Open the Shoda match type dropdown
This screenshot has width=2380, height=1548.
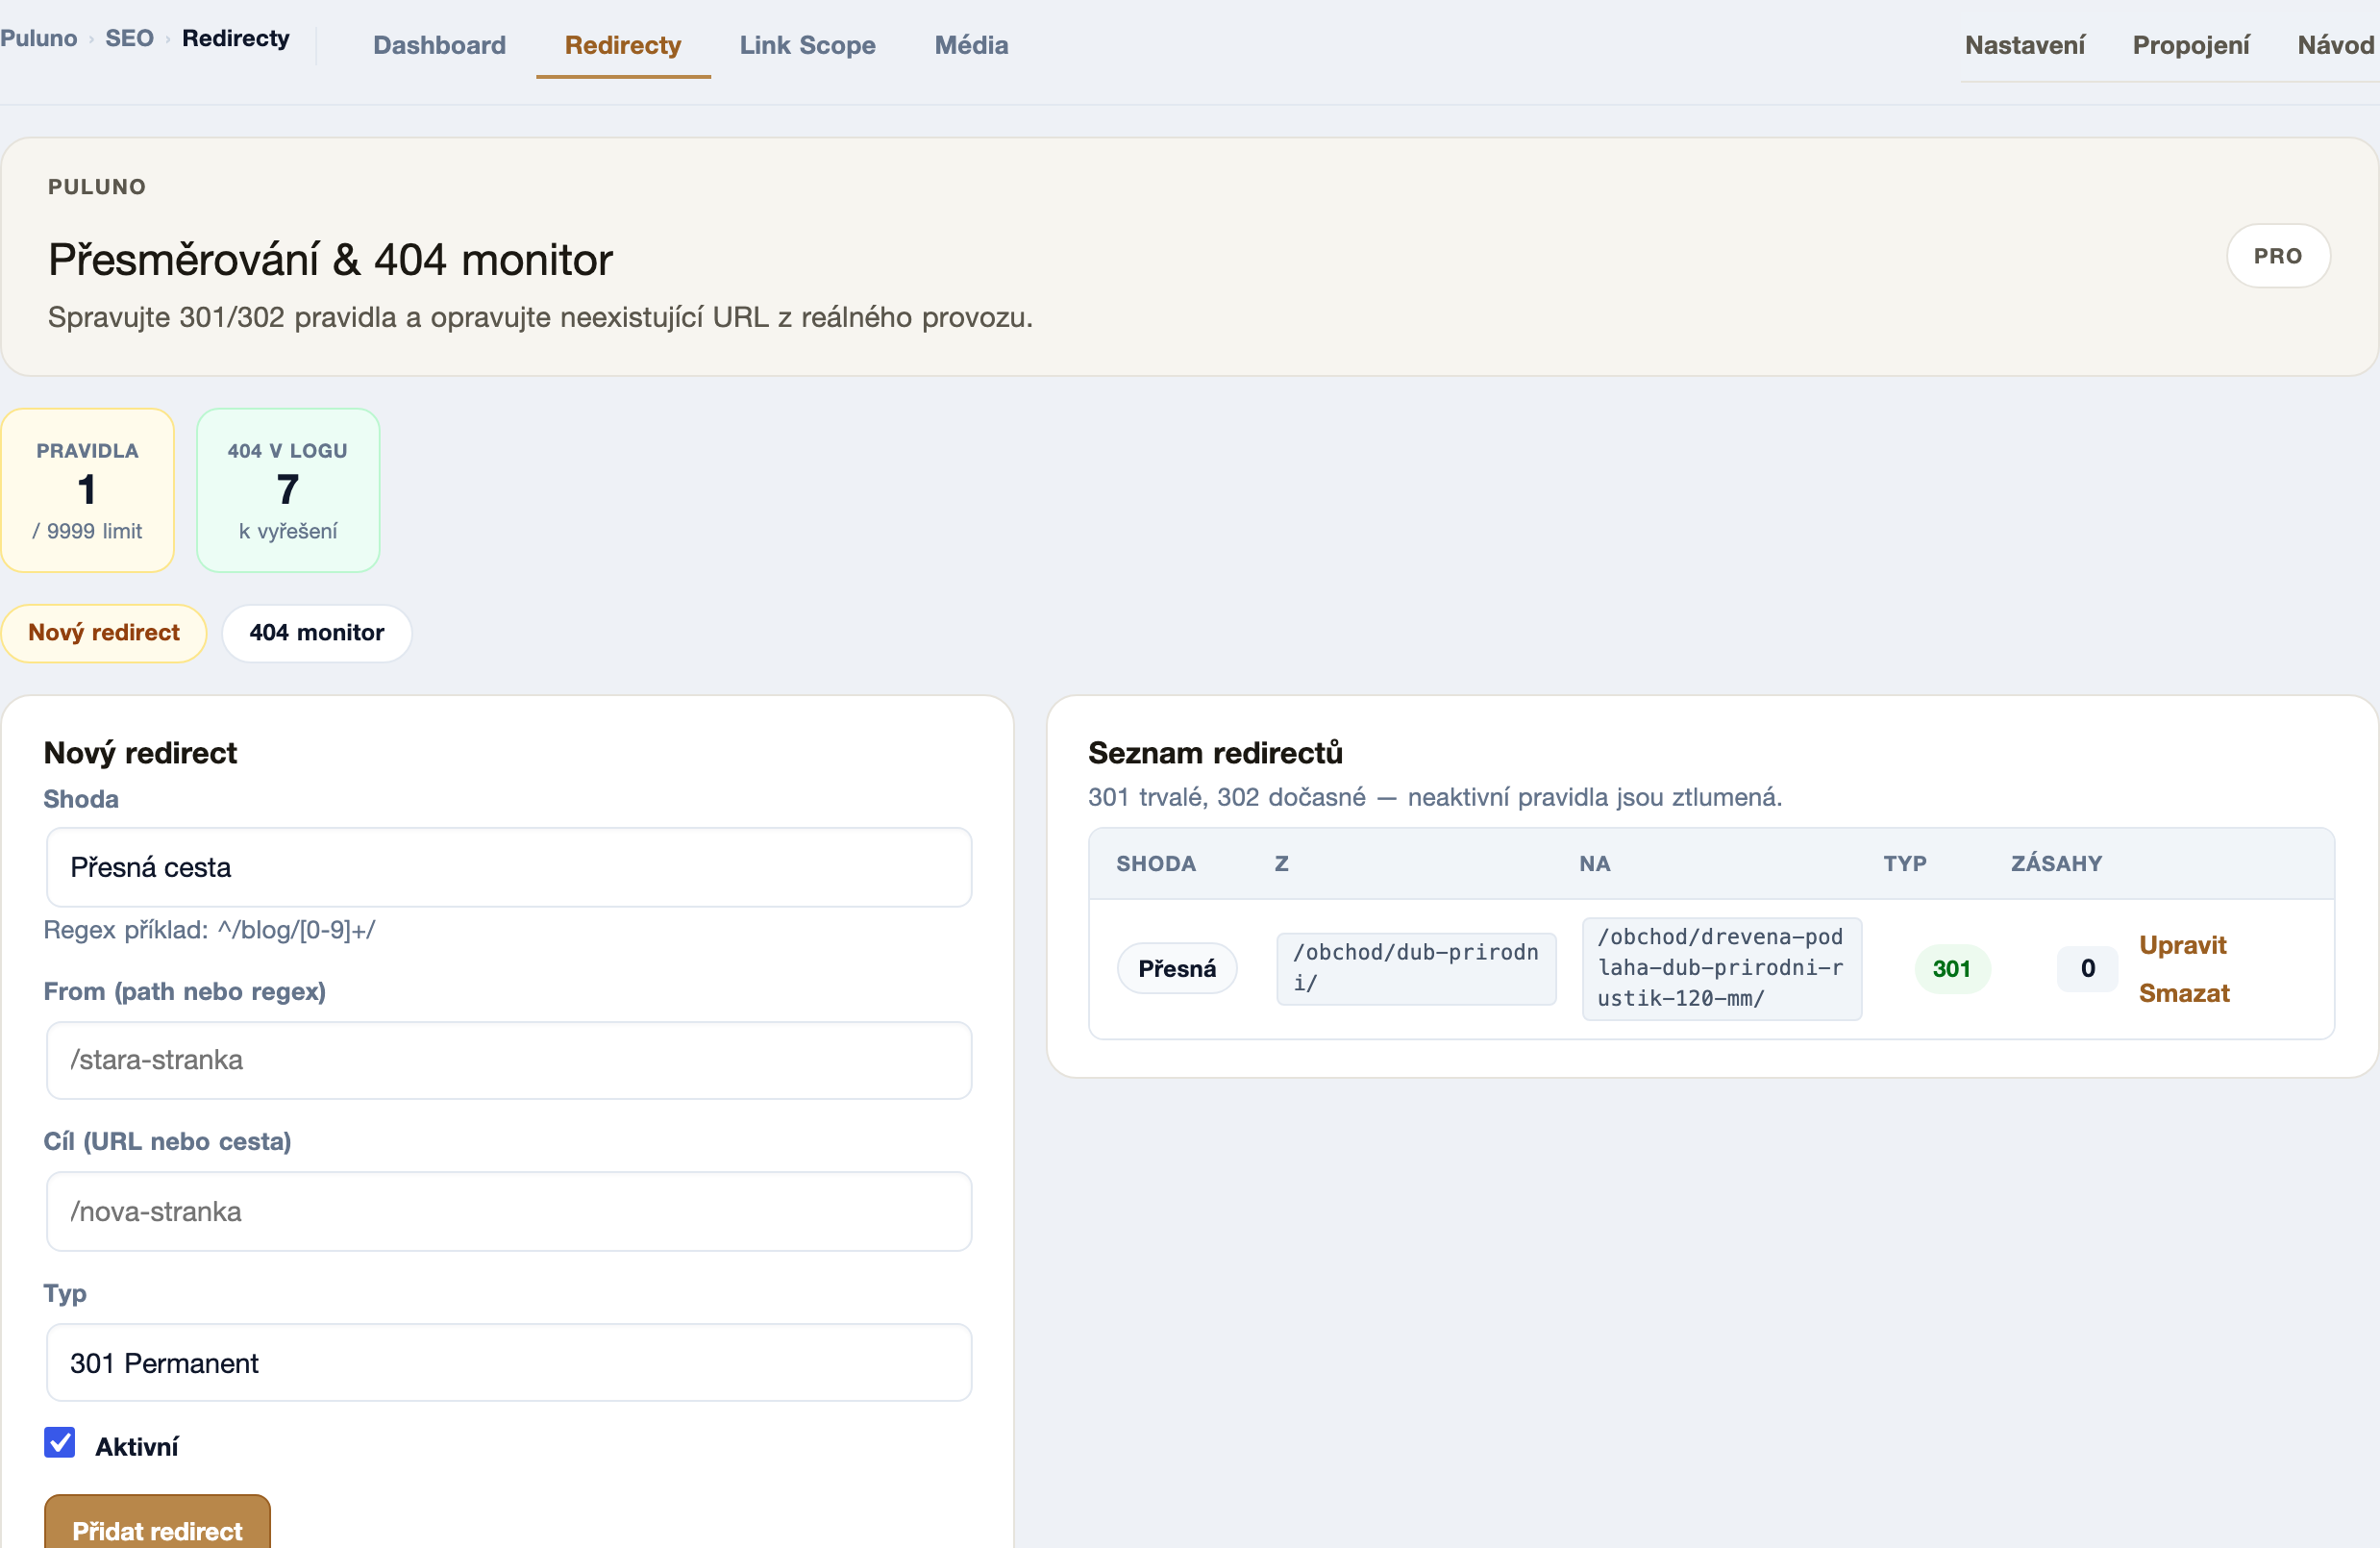(x=509, y=867)
